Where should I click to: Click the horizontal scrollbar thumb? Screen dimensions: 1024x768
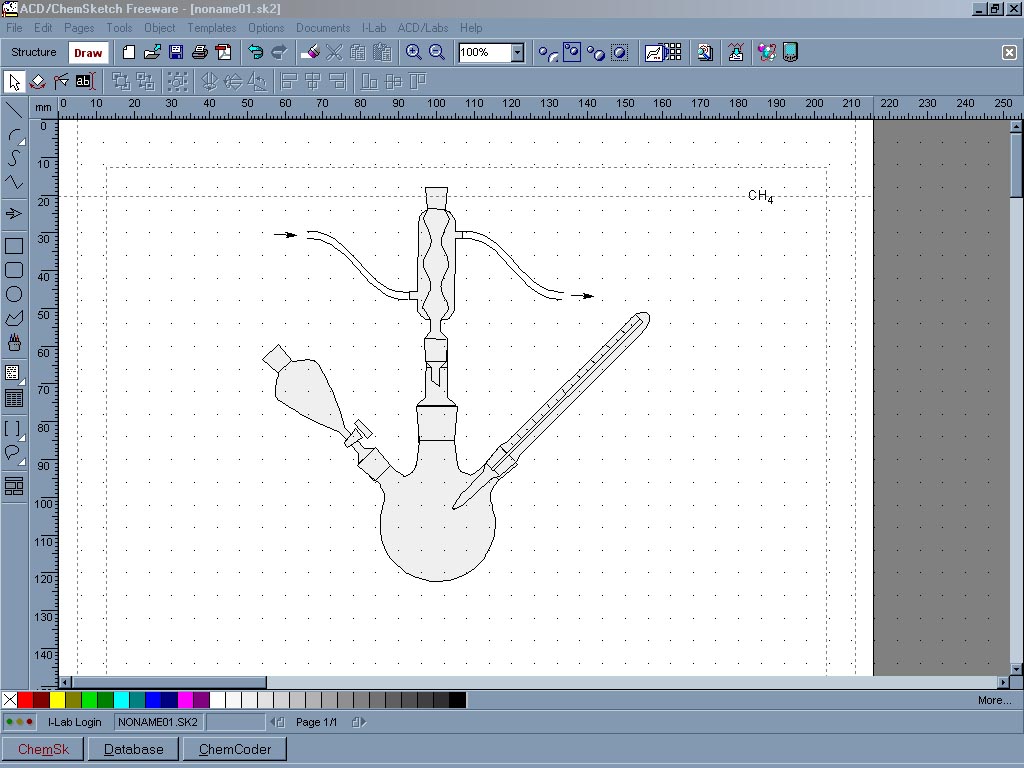coord(168,682)
